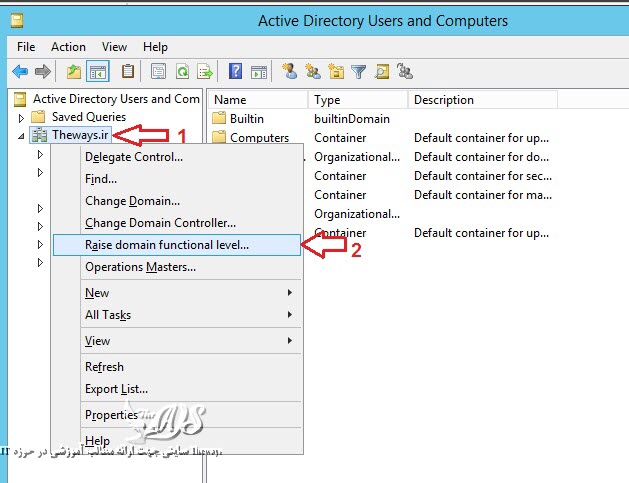629x483 pixels.
Task: Toggle Show/Hide Console Tree icon
Action: coord(98,71)
